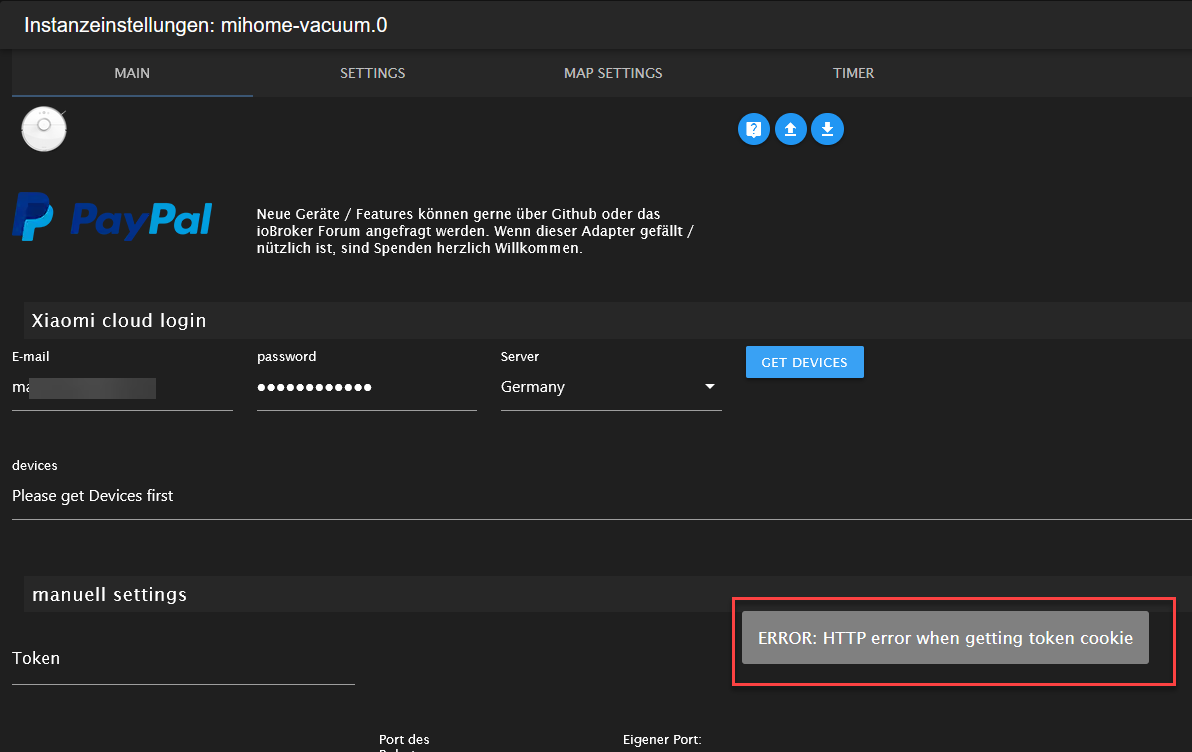
Task: Click the manuell settings heading
Action: [x=109, y=595]
